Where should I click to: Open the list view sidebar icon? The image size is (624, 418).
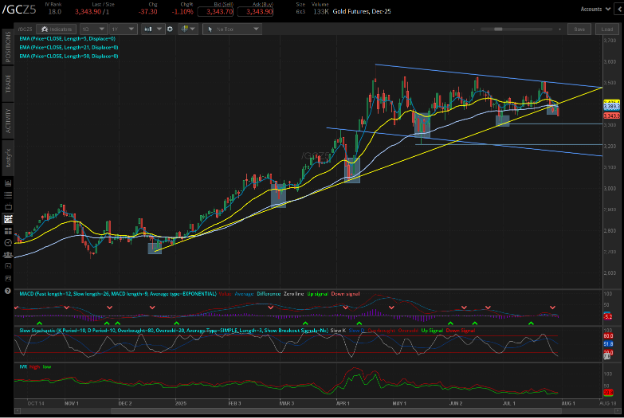tap(8, 195)
